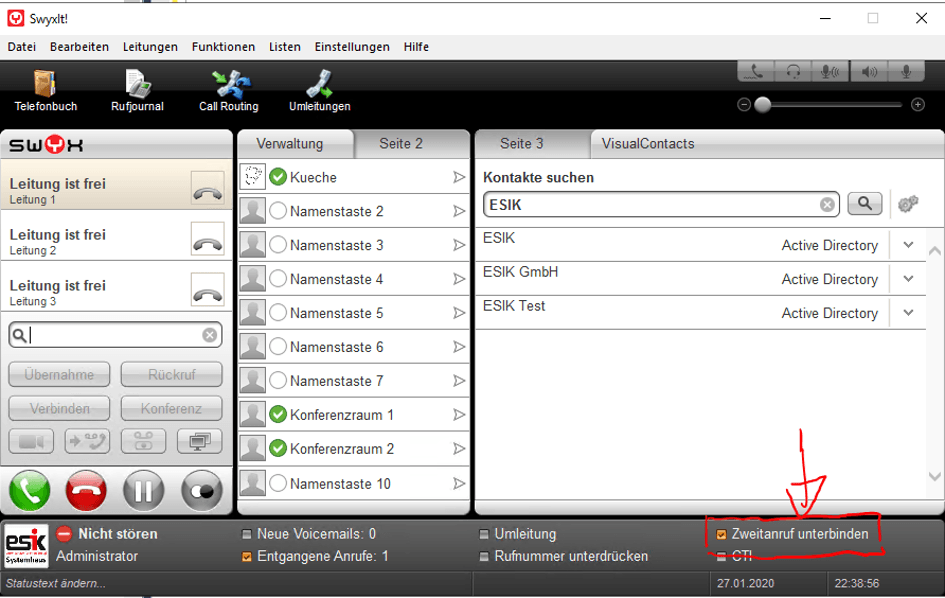Toggle Zweitanruf unterbinden checkbox
945x598 pixels.
coord(721,535)
